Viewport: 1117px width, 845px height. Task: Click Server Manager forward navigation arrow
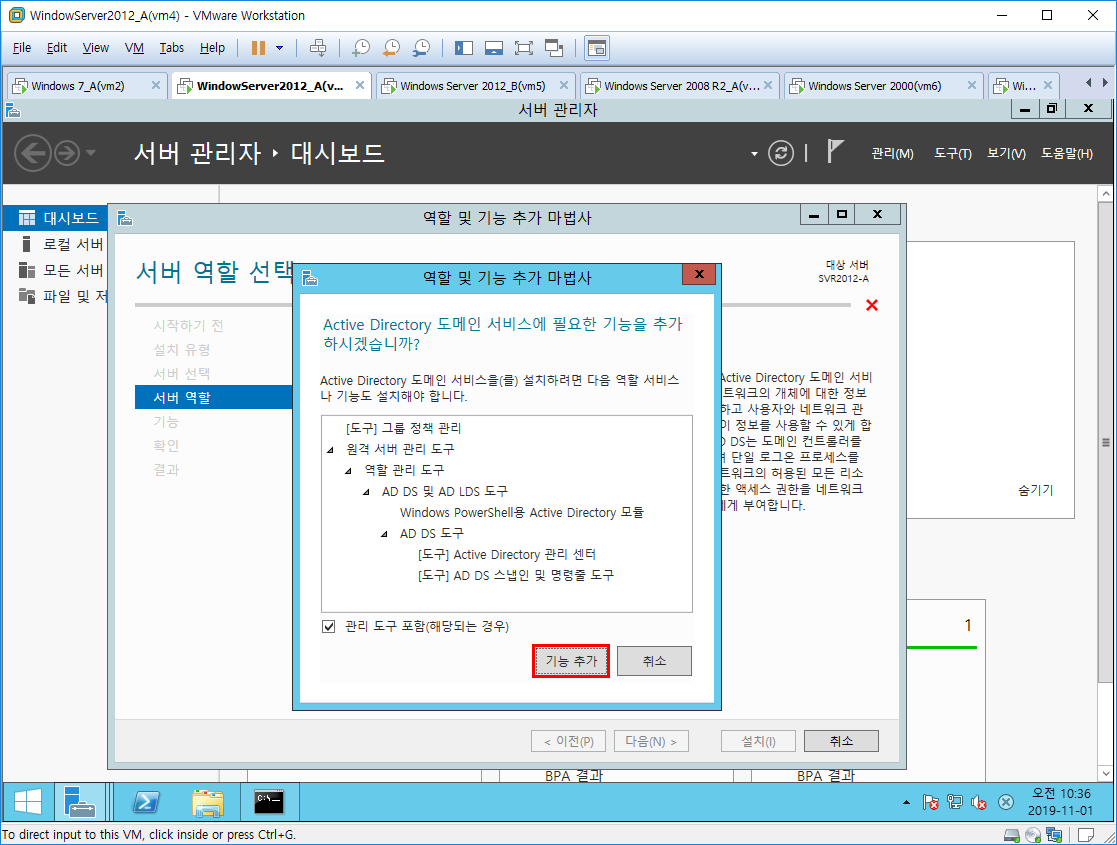pyautogui.click(x=67, y=153)
